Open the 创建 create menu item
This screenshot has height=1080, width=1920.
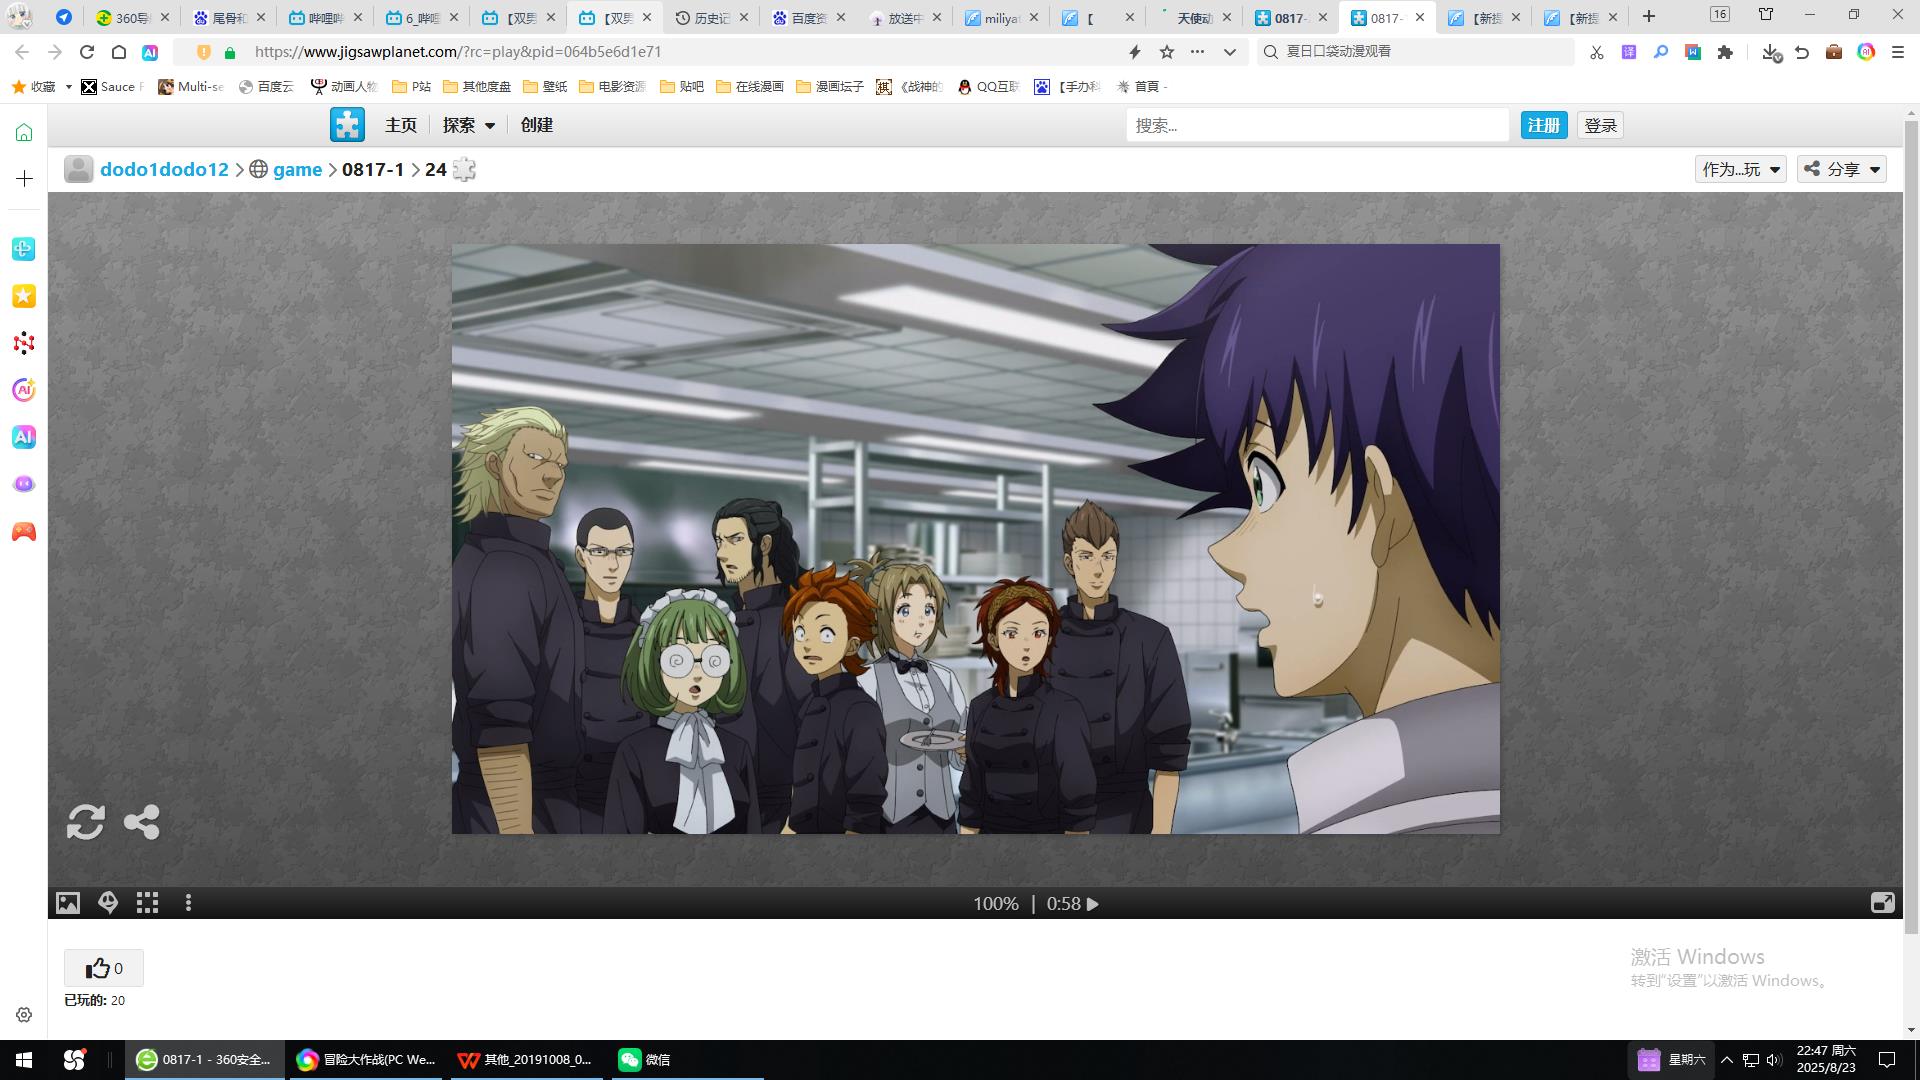(537, 125)
